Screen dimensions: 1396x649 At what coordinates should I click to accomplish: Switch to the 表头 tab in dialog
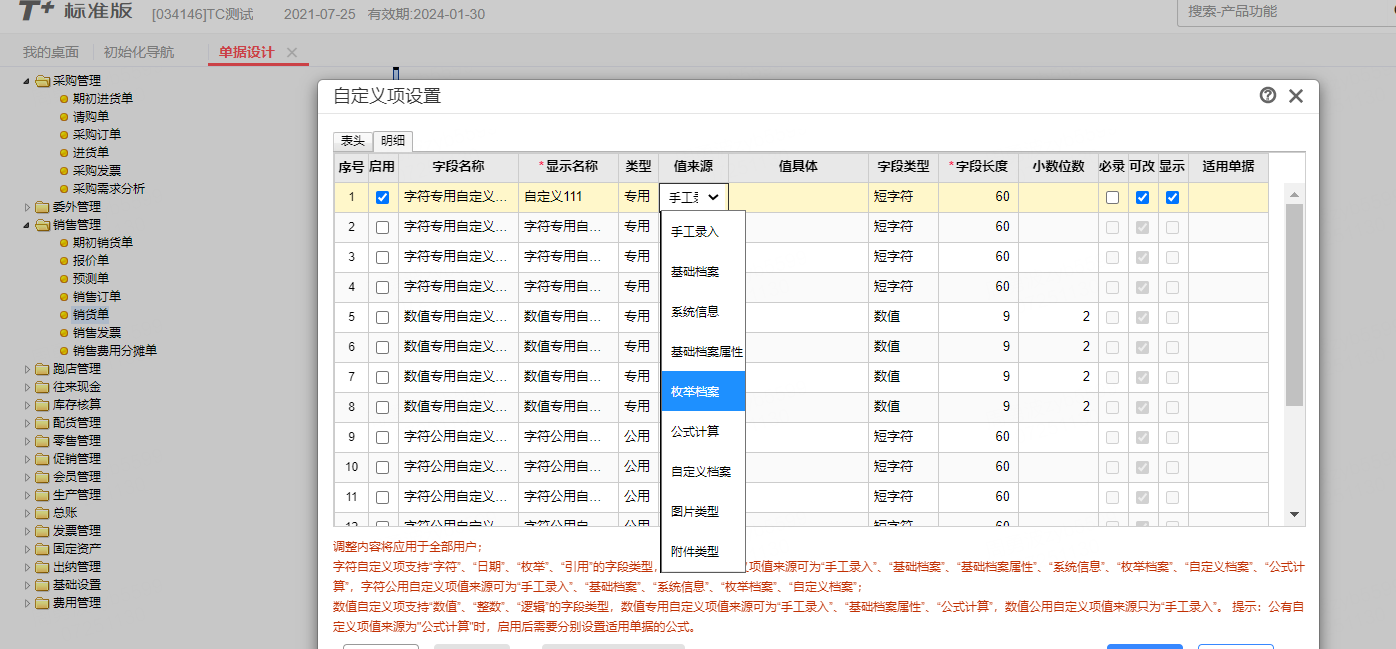click(x=353, y=141)
